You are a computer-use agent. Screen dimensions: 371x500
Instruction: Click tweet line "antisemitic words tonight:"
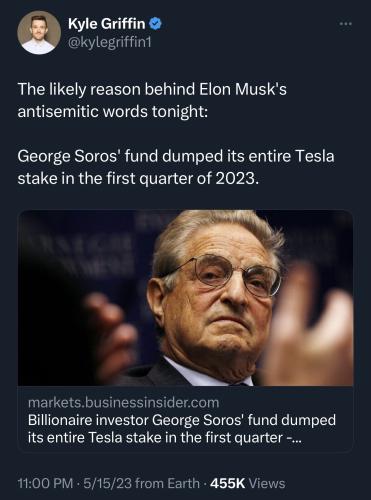(x=113, y=111)
